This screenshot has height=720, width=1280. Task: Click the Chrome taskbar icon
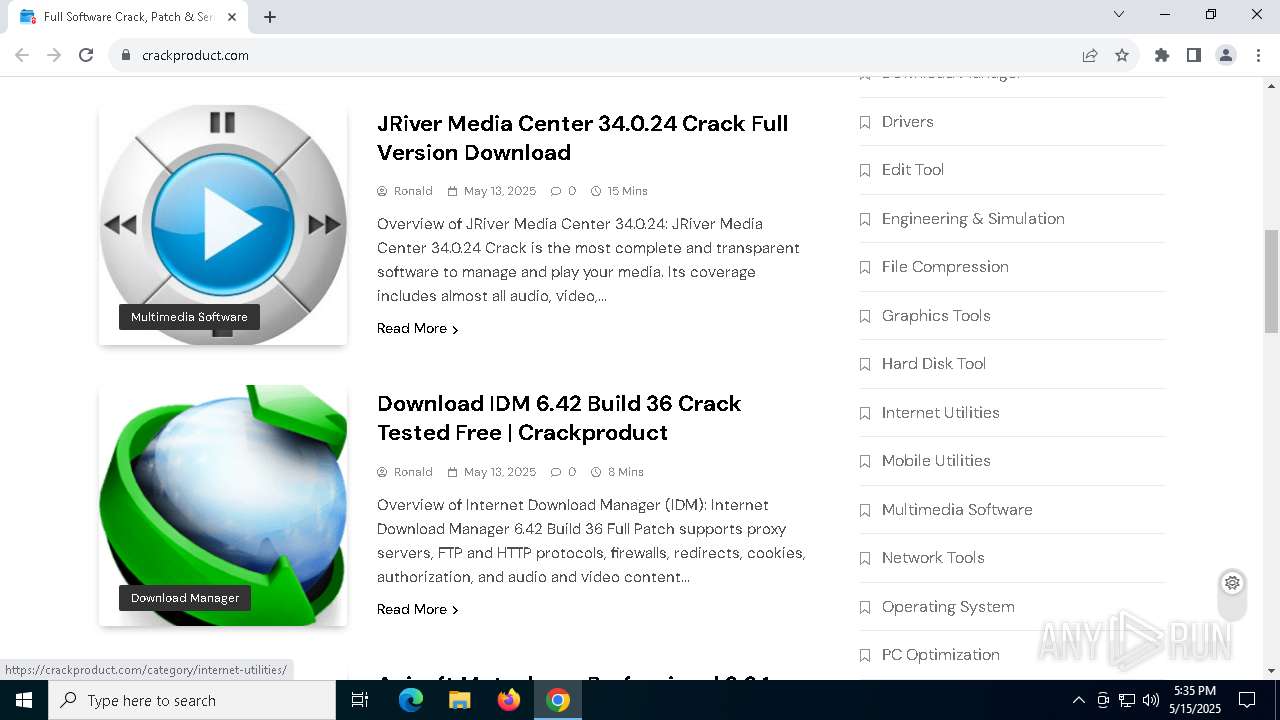(558, 700)
